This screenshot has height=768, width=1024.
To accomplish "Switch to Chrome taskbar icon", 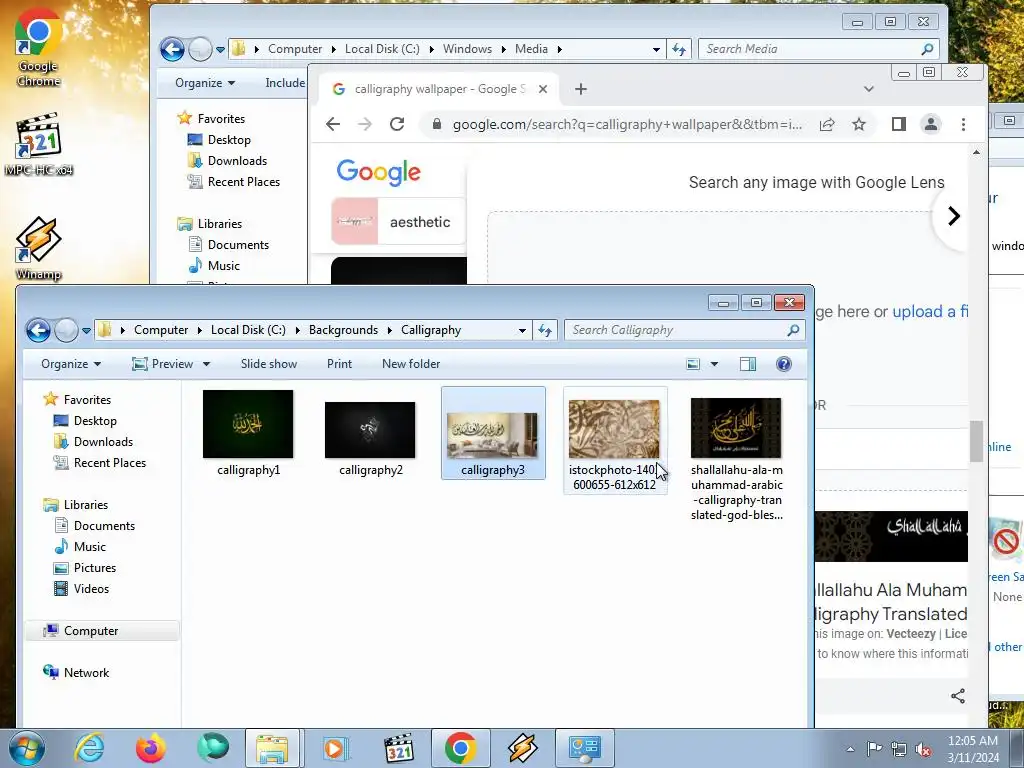I will pyautogui.click(x=460, y=748).
